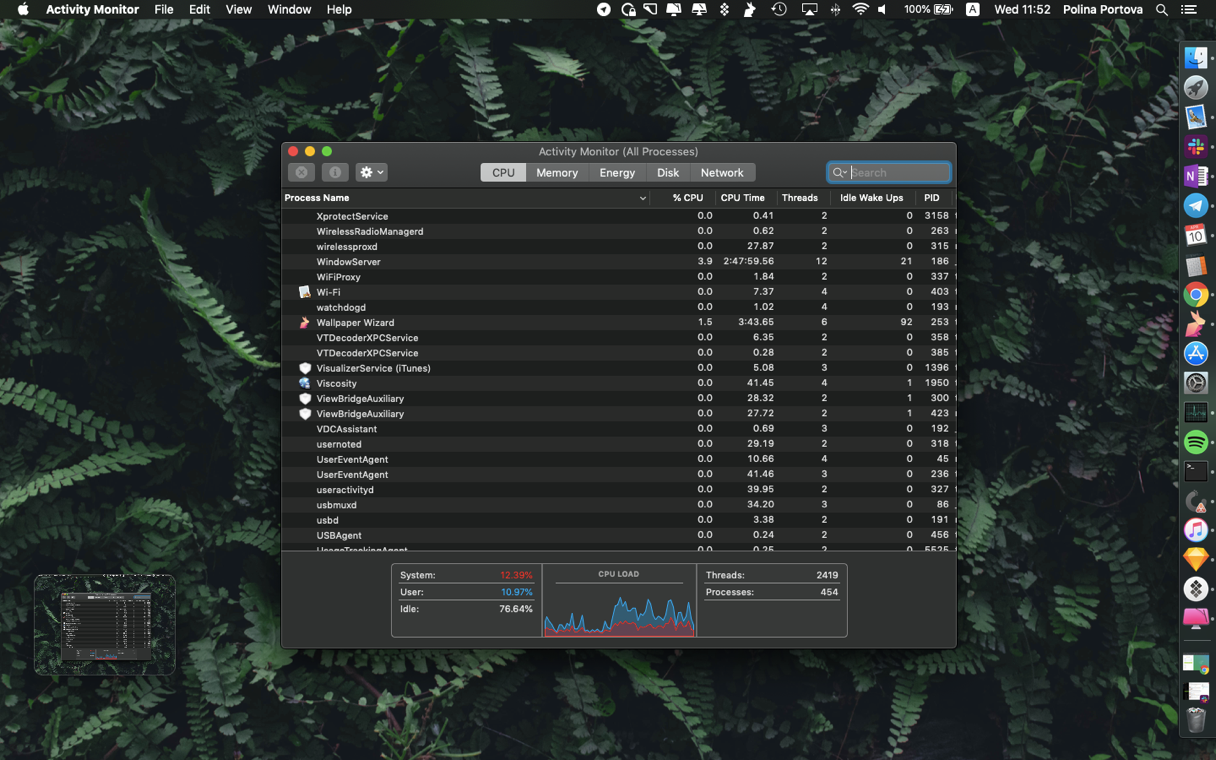Open the search magnifier options dropdown
The height and width of the screenshot is (760, 1216).
840,172
